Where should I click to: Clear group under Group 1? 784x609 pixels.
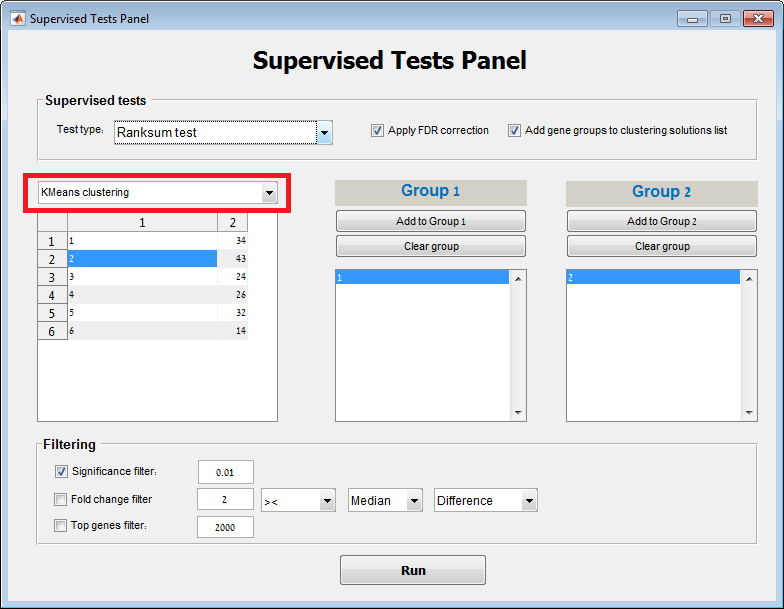430,246
